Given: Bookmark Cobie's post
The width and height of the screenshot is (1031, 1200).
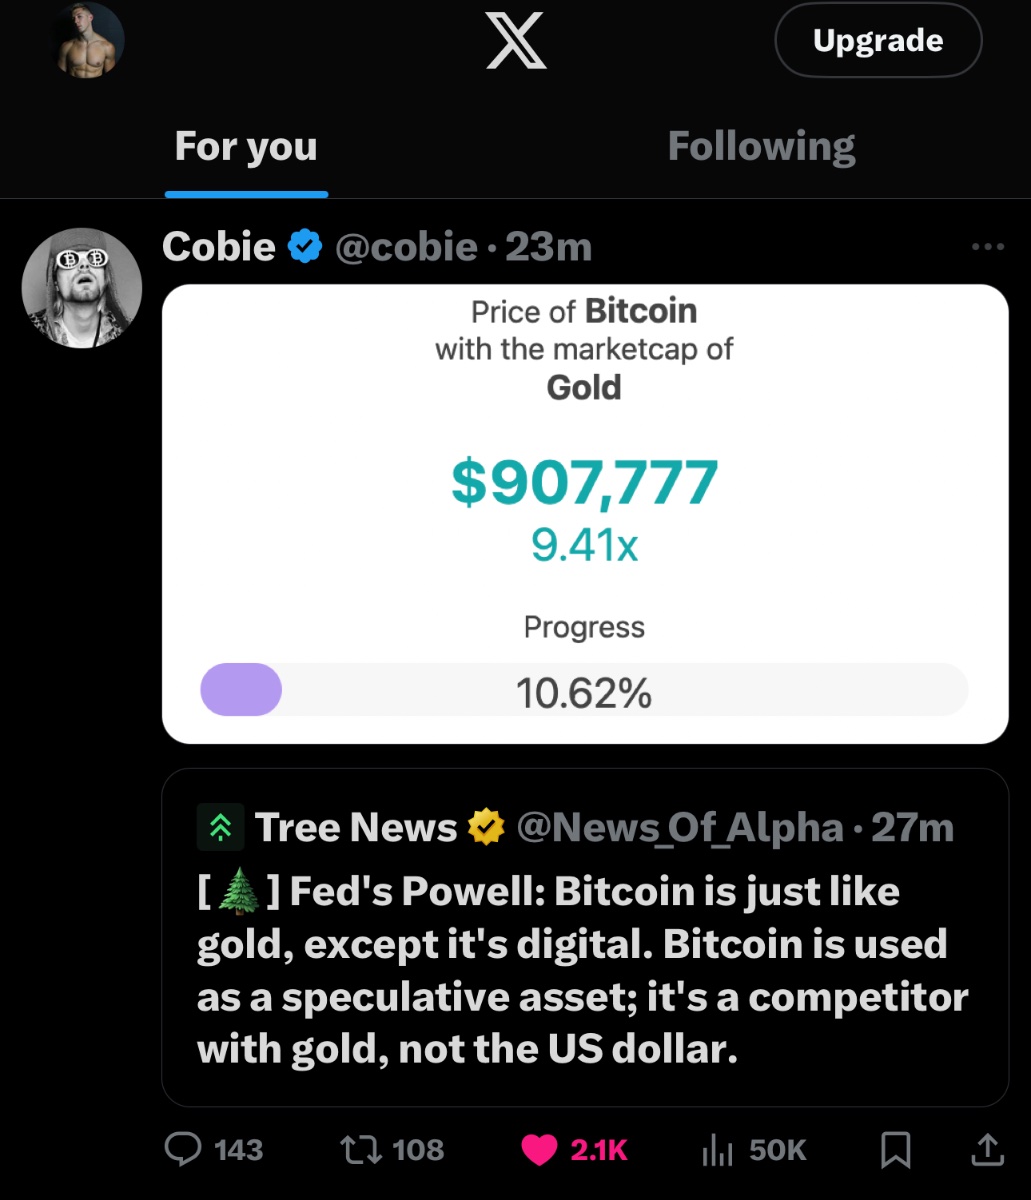Looking at the screenshot, I should click(895, 1150).
